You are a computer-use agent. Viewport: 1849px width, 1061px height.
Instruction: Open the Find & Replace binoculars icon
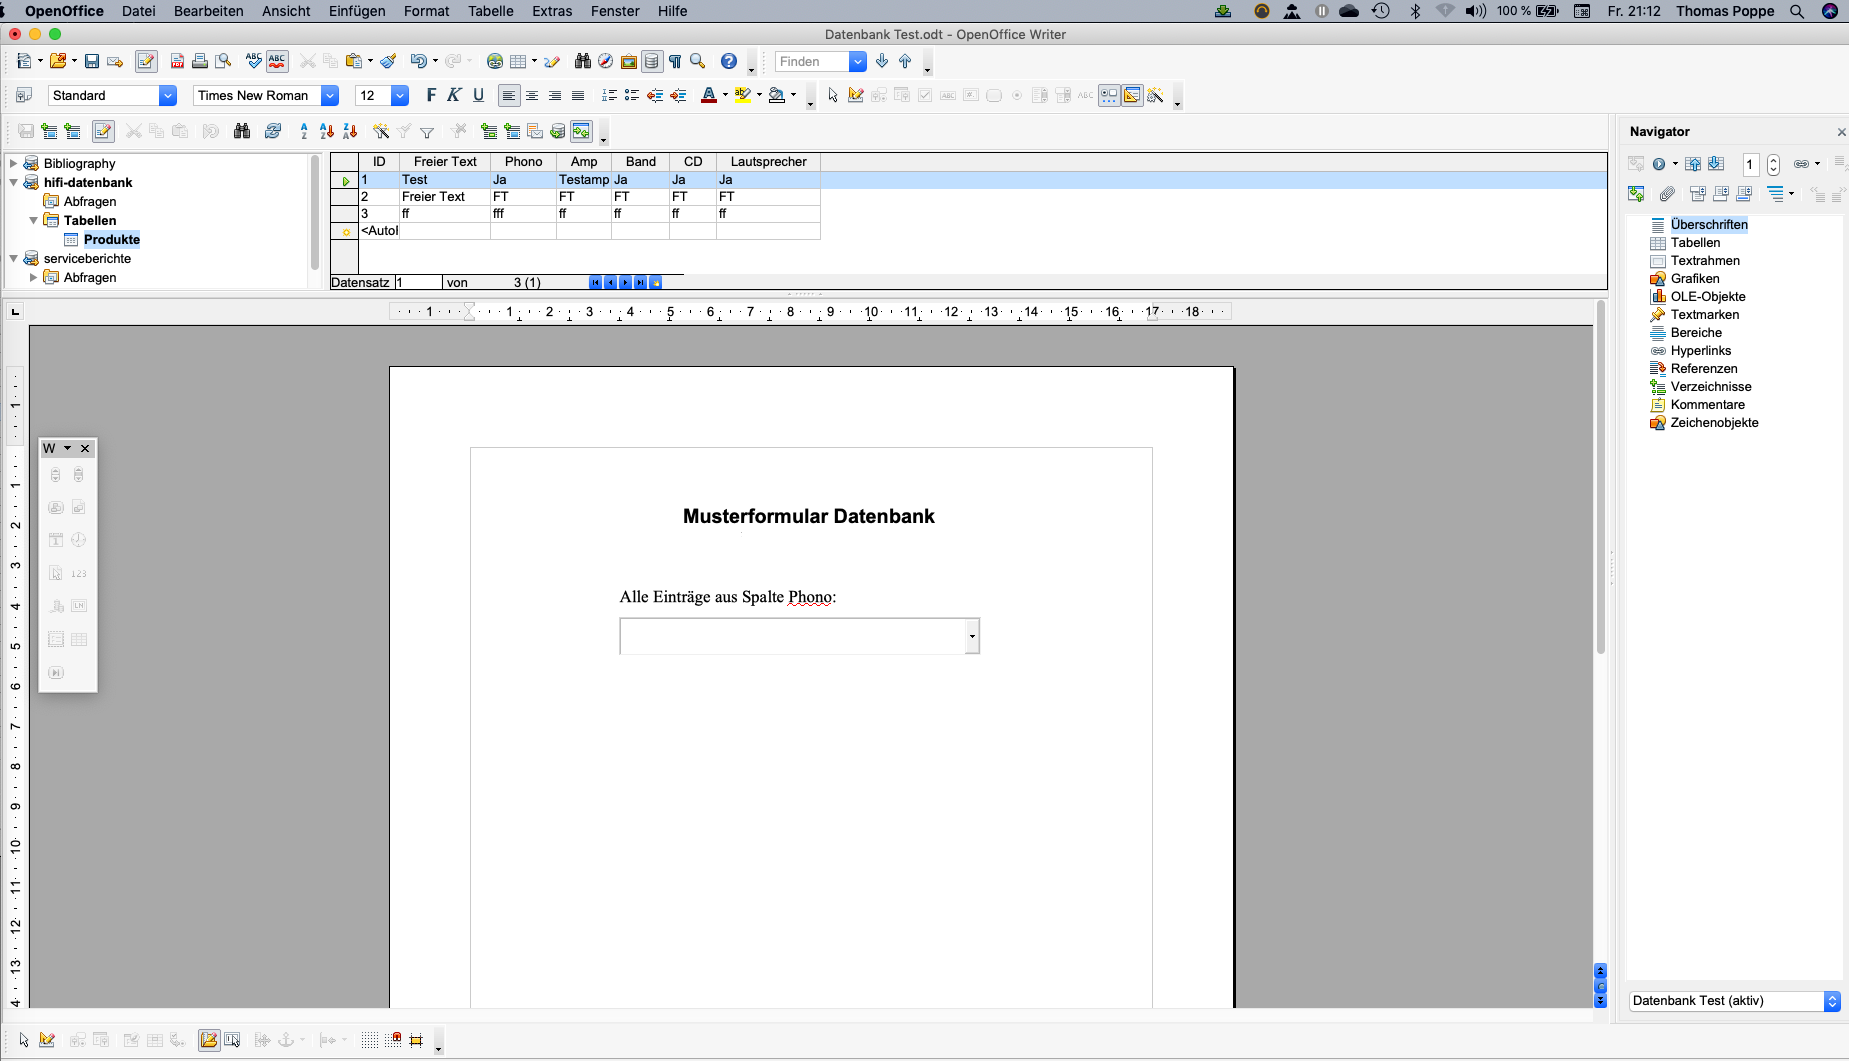point(582,62)
